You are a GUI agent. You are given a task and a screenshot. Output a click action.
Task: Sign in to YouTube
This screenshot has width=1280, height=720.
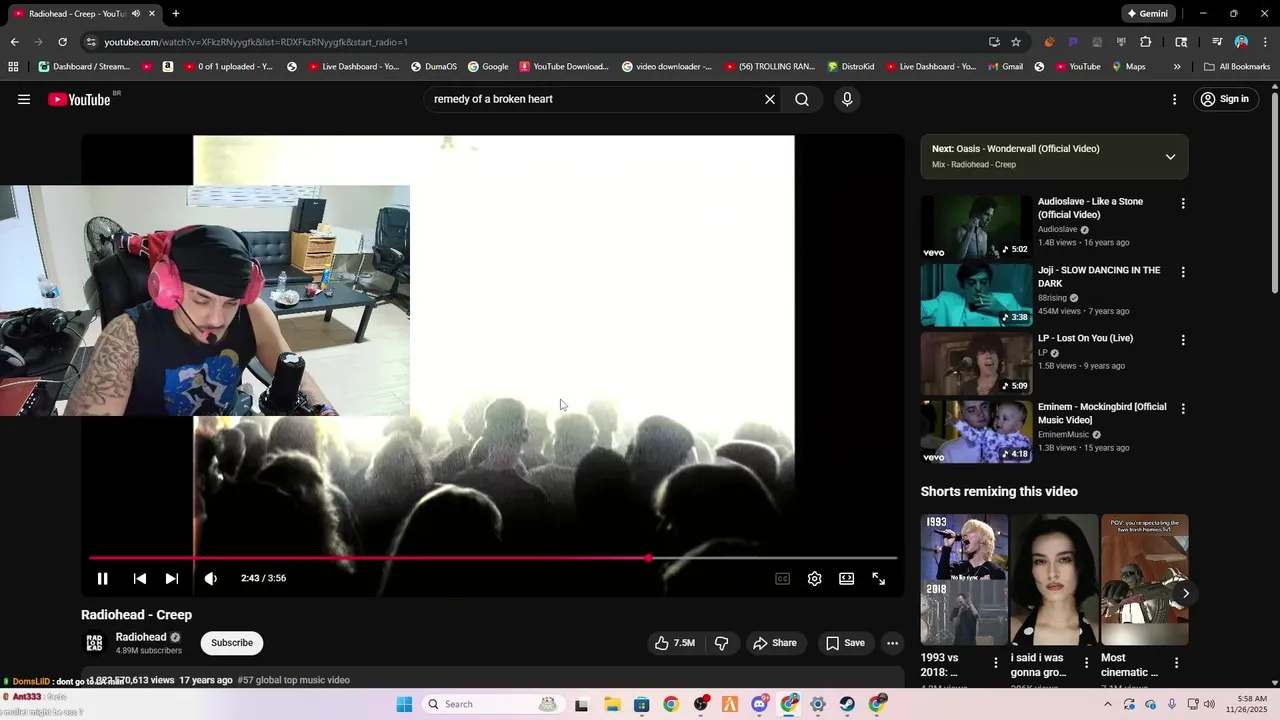[x=1224, y=99]
